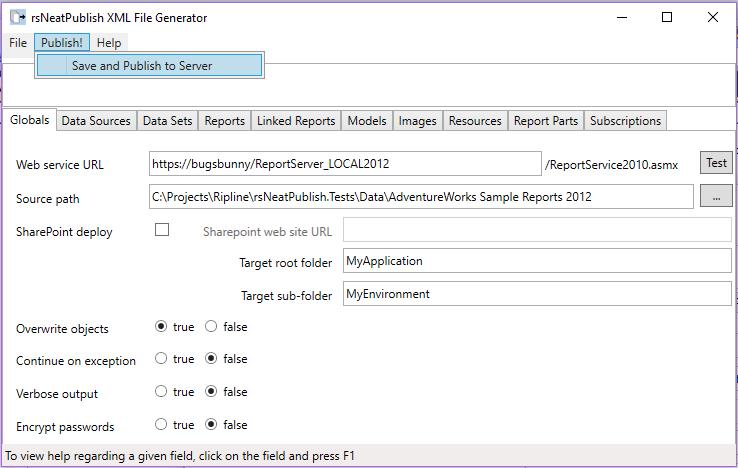The width and height of the screenshot is (738, 468).
Task: Go to the Report Parts tab
Action: 545,121
